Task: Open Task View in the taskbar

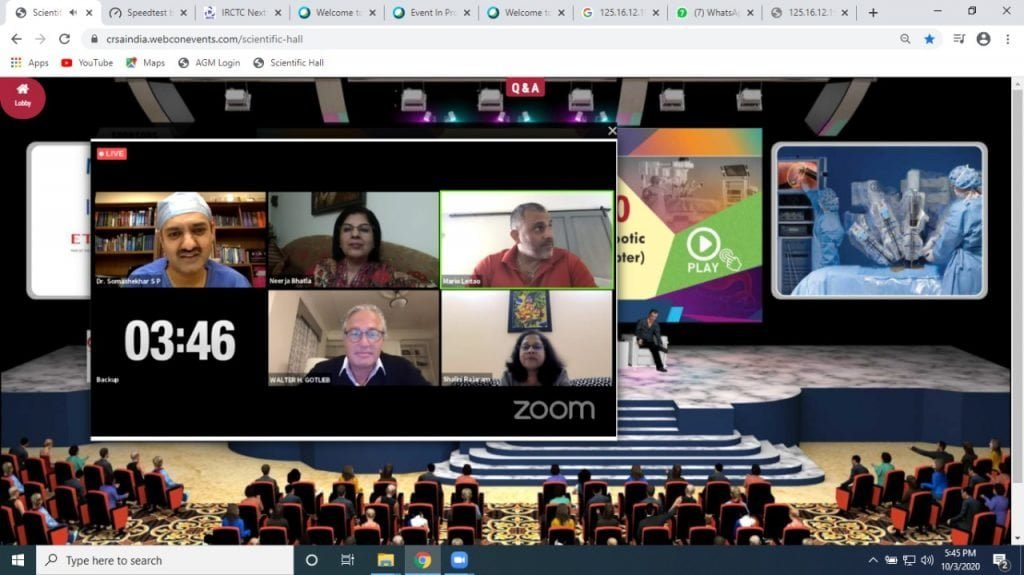Action: coord(347,560)
